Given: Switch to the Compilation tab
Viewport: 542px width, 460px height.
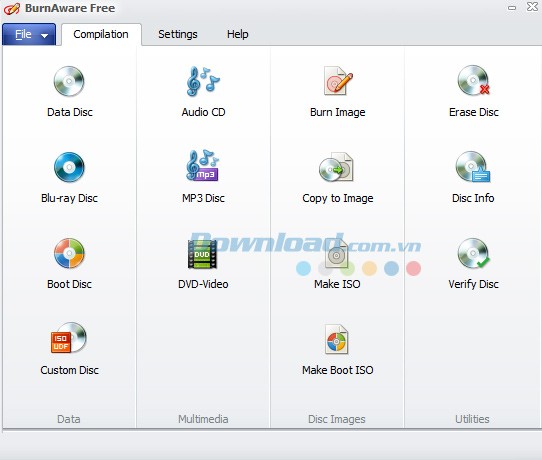Looking at the screenshot, I should pos(101,34).
